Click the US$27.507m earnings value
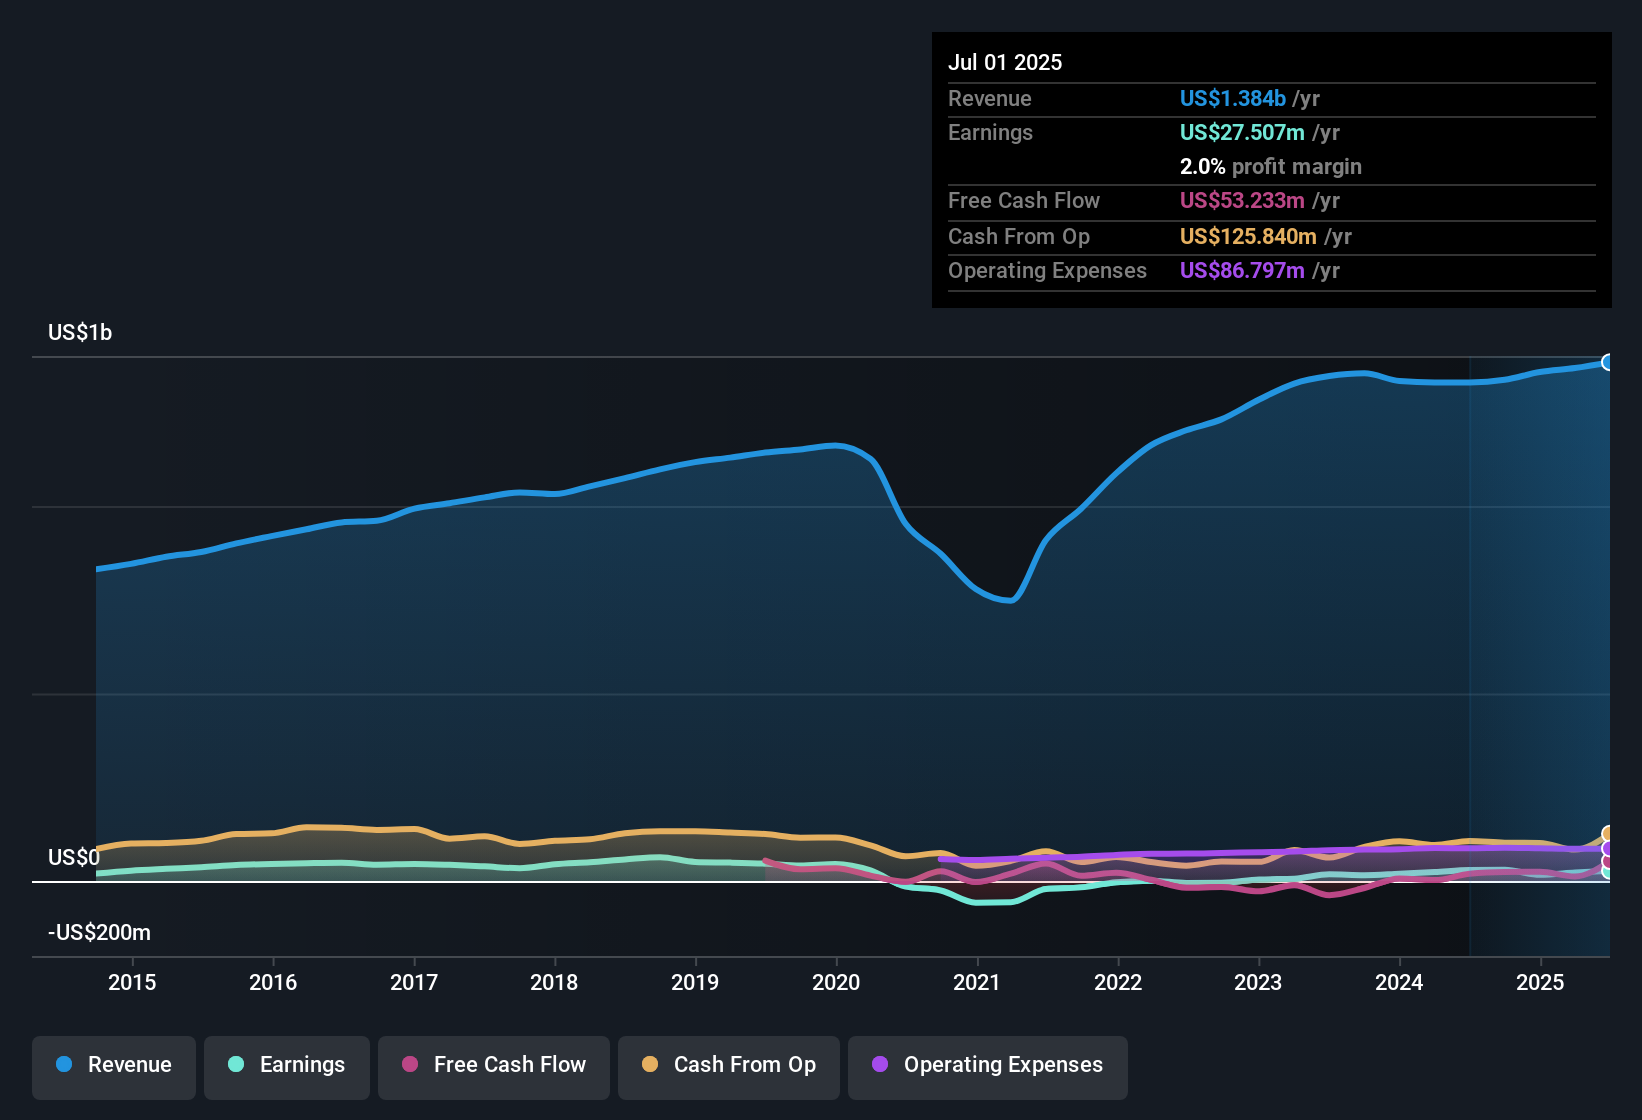Image resolution: width=1642 pixels, height=1120 pixels. [1241, 132]
